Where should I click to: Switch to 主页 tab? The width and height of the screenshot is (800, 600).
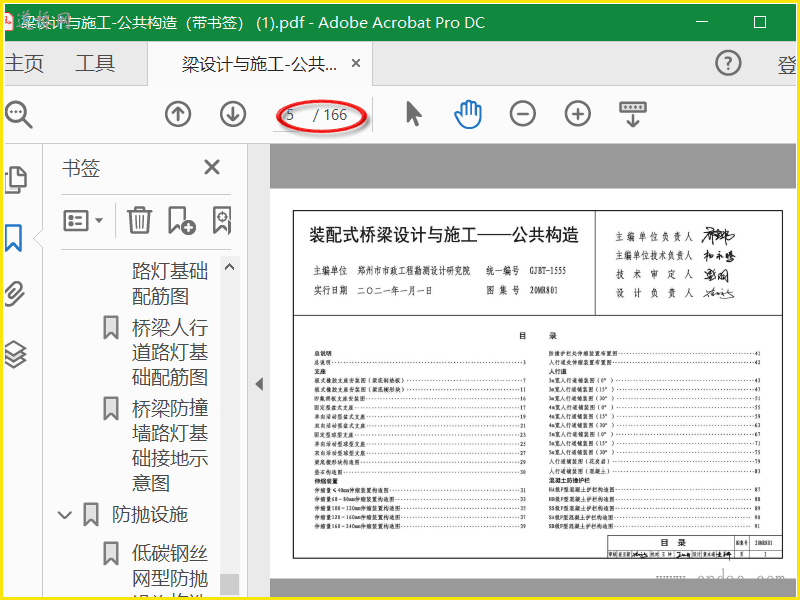[x=24, y=64]
